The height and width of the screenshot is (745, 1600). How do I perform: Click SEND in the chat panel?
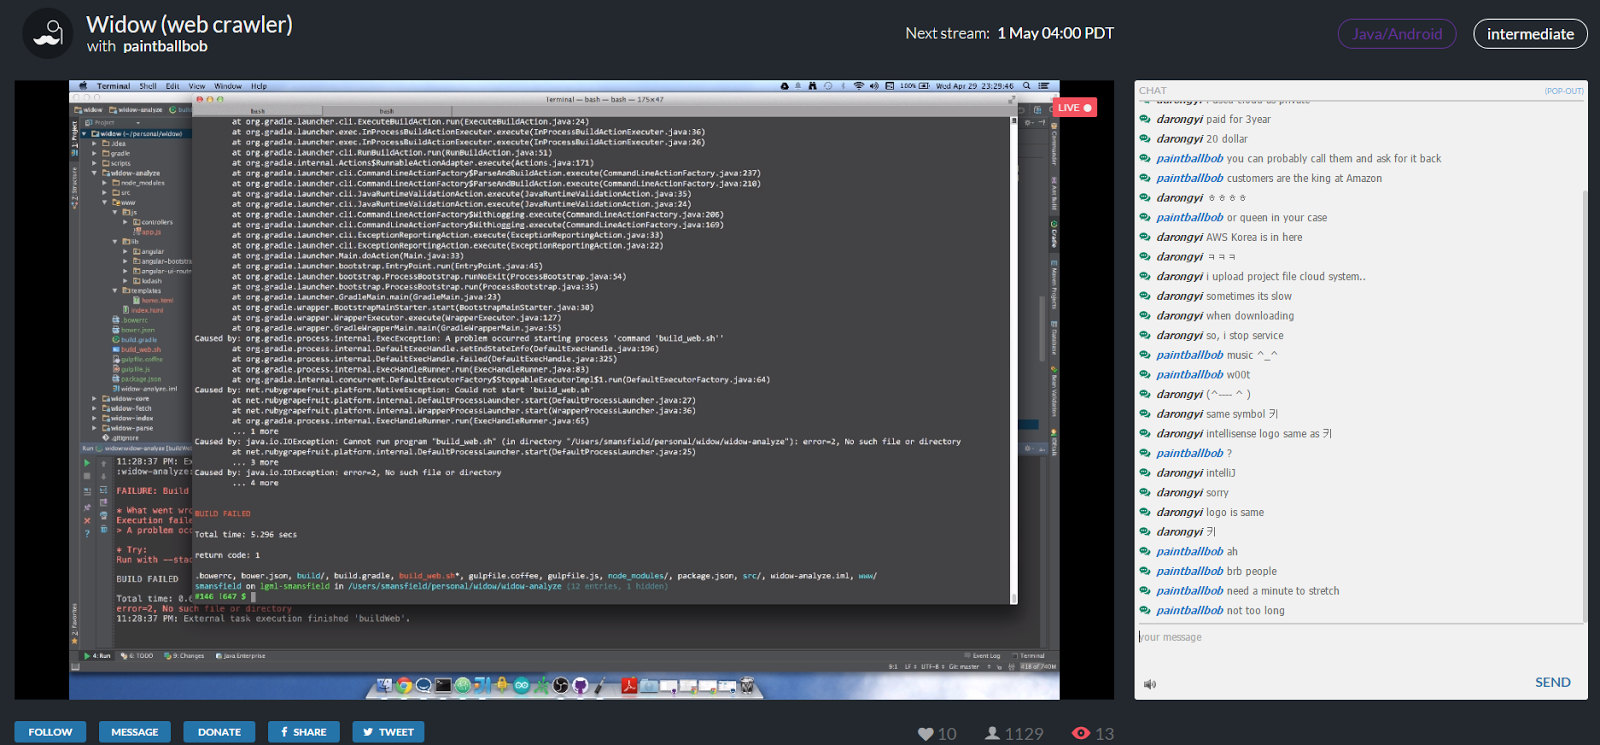click(1553, 683)
